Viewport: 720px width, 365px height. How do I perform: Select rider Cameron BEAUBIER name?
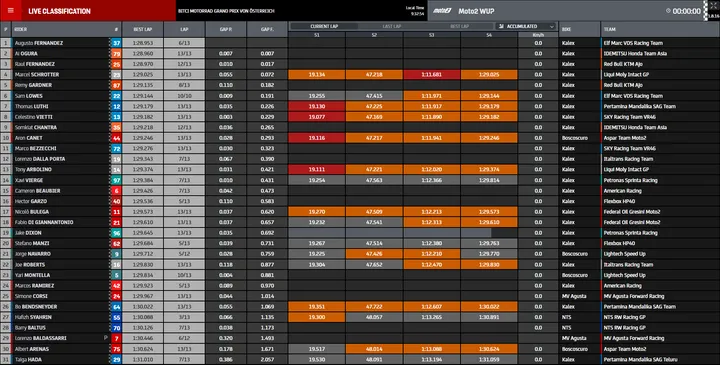tap(38, 191)
